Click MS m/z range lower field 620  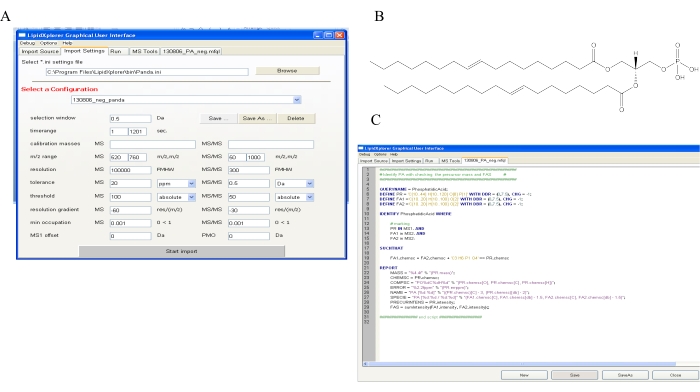[x=118, y=157]
